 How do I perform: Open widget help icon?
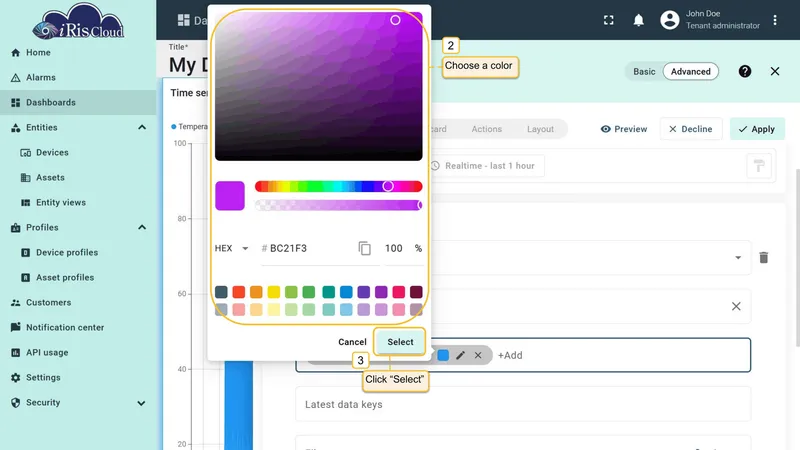[x=744, y=71]
